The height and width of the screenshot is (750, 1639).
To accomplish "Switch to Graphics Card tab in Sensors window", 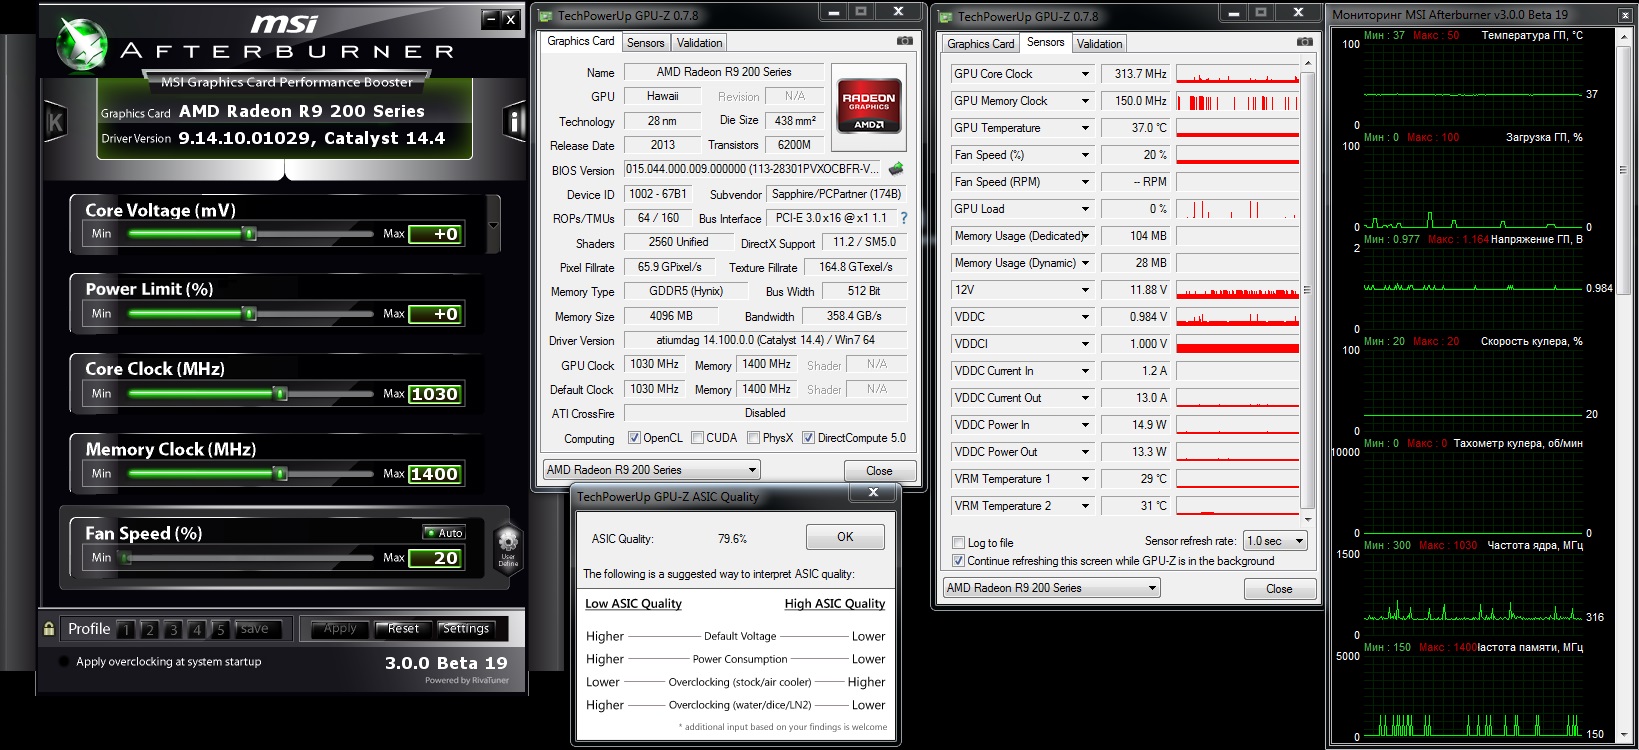I will pos(980,44).
